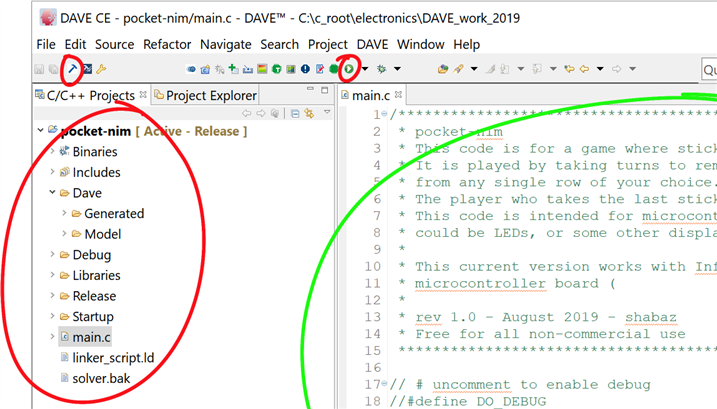This screenshot has width=717, height=409.
Task: Click the greyed-out Save All icon
Action: [54, 69]
